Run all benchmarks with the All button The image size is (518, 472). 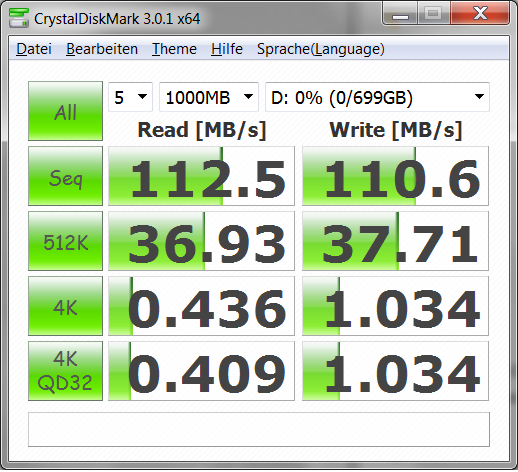[x=65, y=111]
